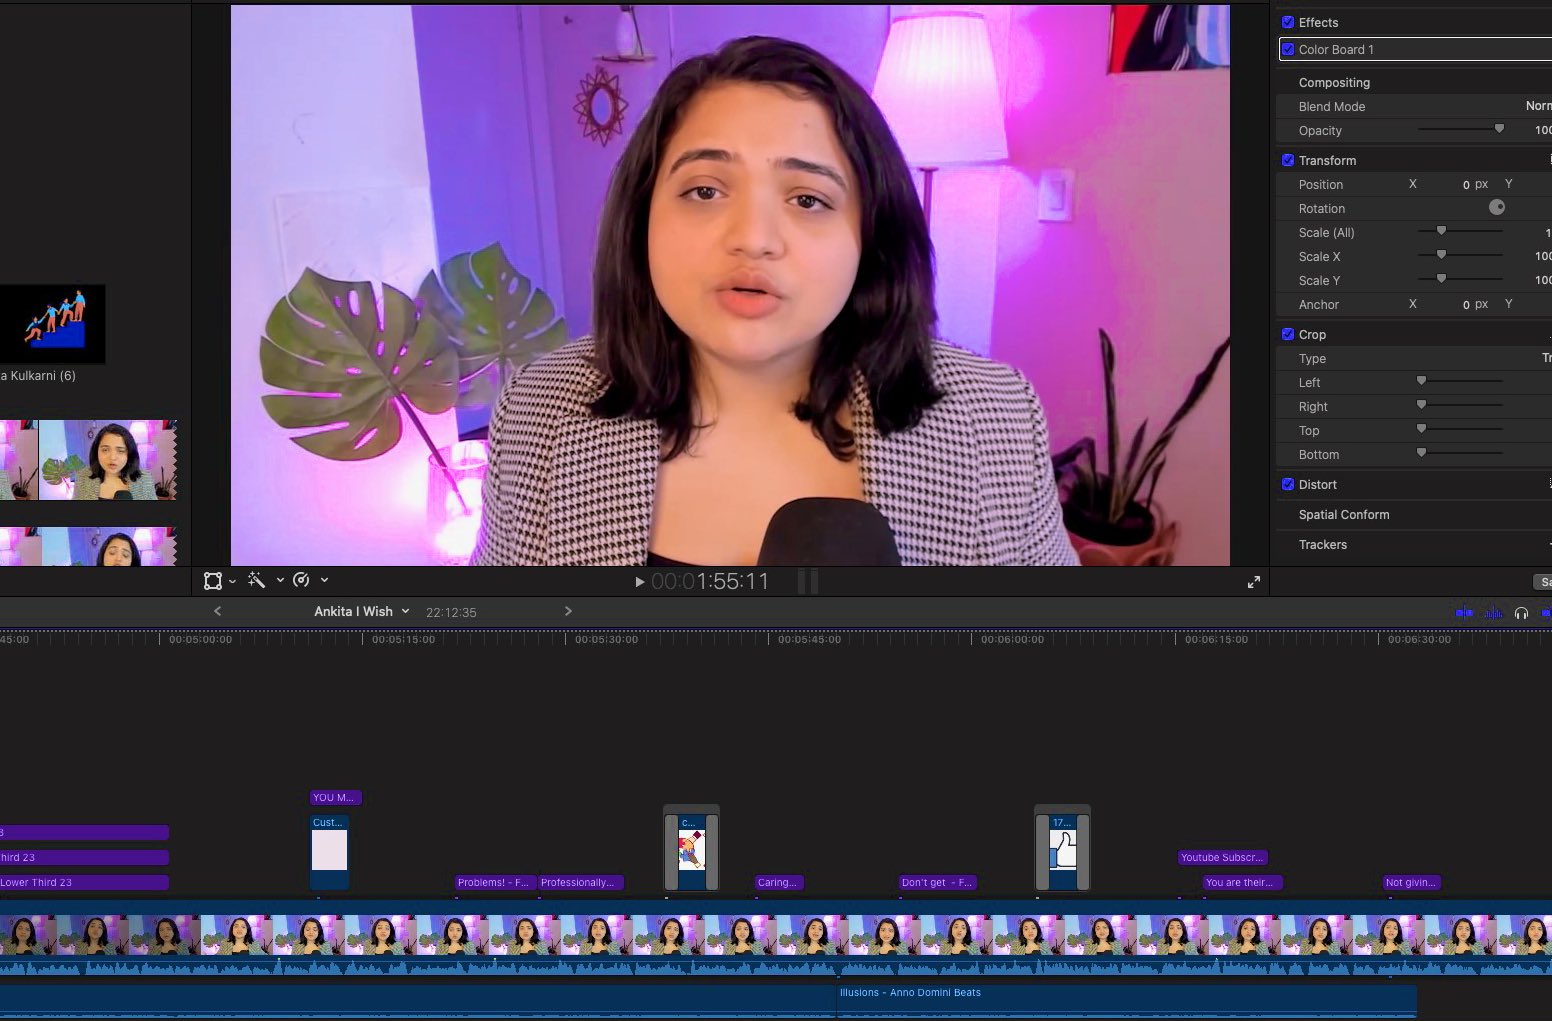Go forward in timeline history
This screenshot has width=1552, height=1021.
click(x=568, y=611)
